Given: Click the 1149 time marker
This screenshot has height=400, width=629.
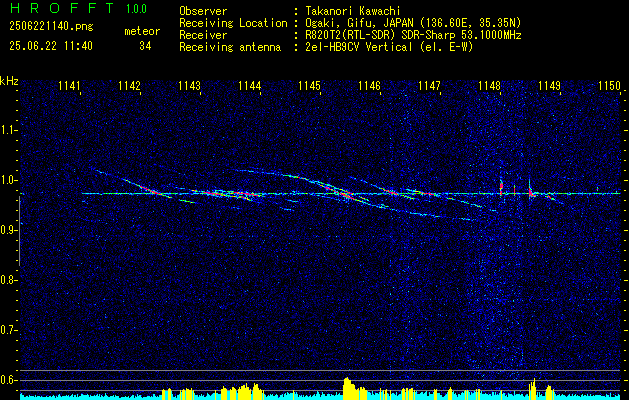Looking at the screenshot, I should [x=550, y=86].
